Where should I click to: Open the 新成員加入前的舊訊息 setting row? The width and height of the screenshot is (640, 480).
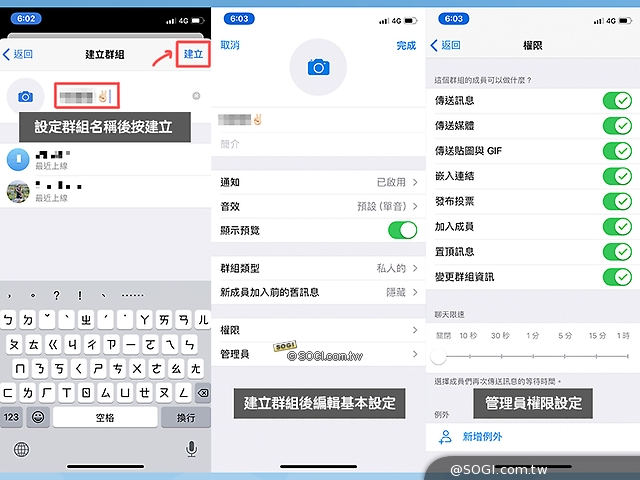pyautogui.click(x=318, y=292)
